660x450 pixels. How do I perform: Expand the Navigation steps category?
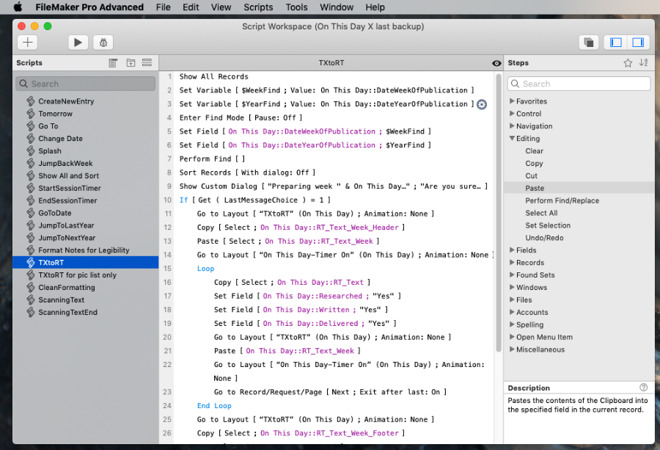[x=512, y=126]
